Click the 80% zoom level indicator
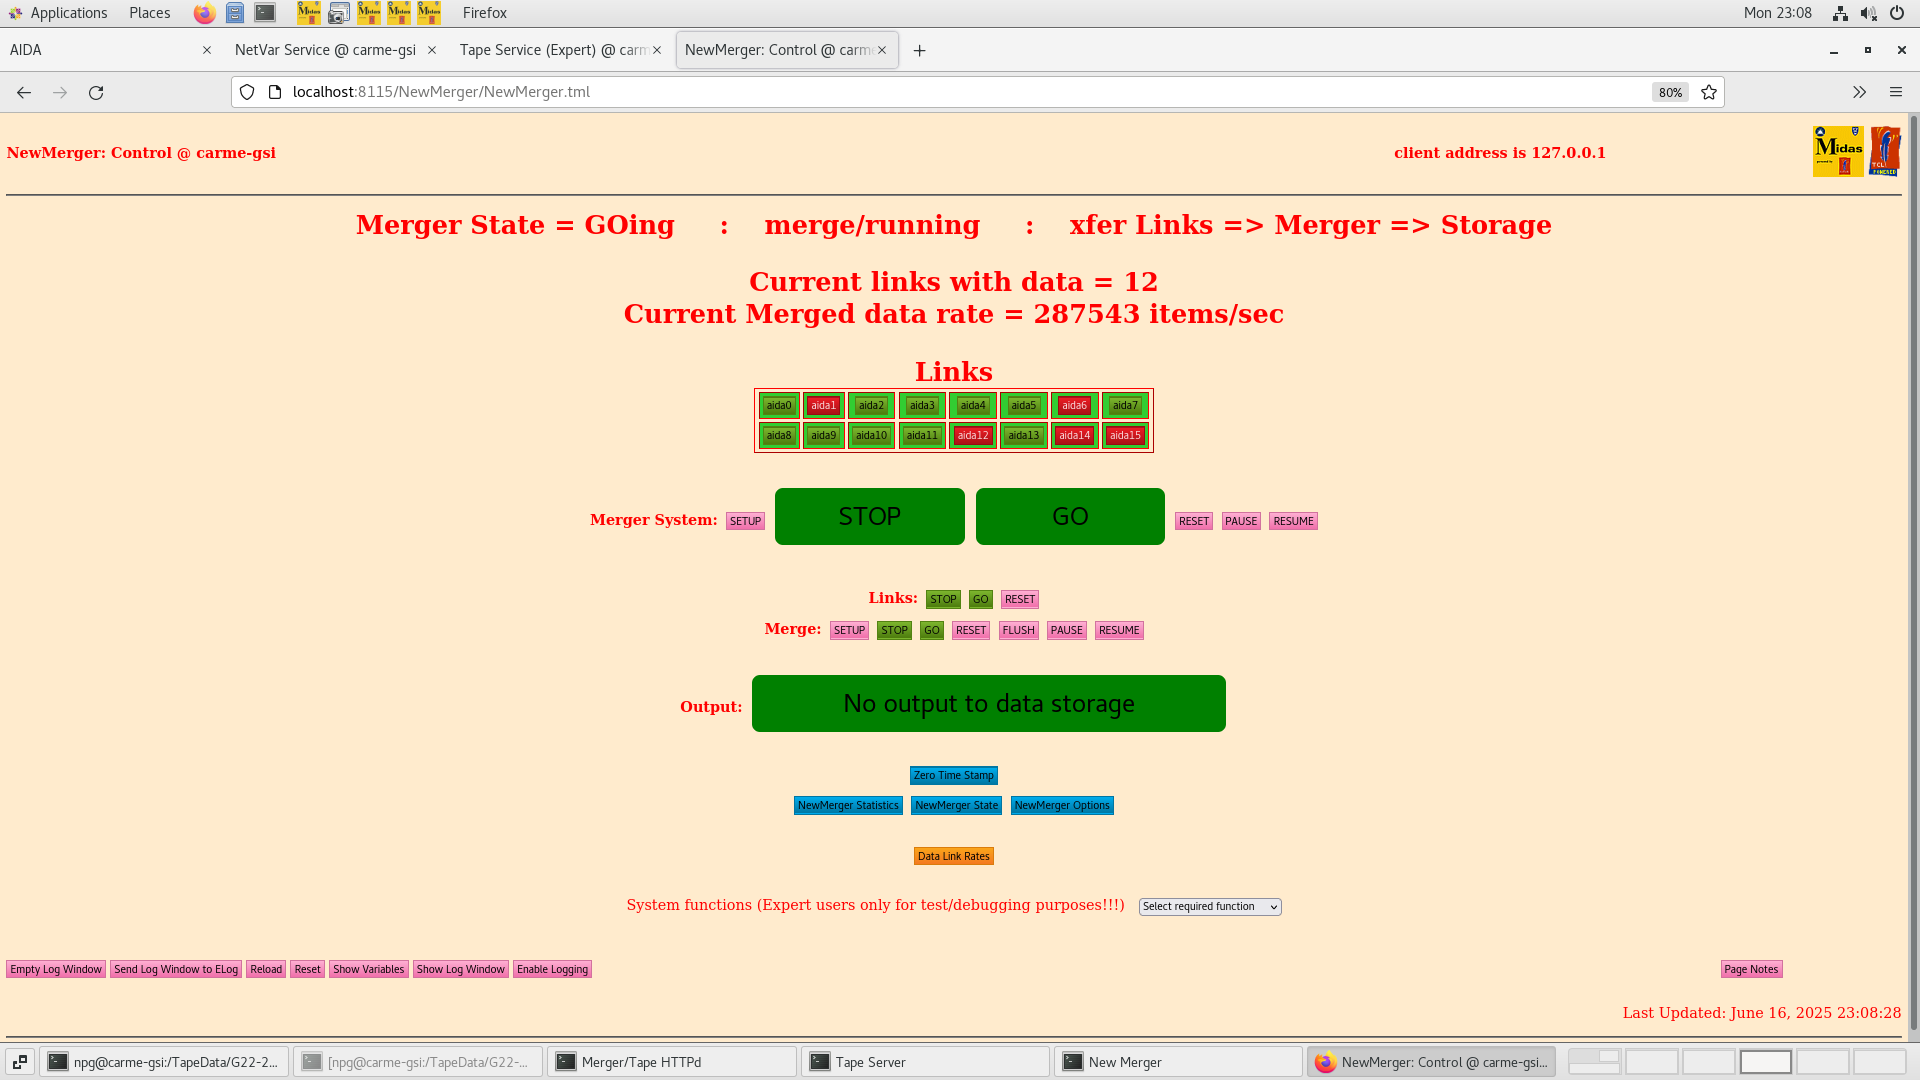1920x1080 pixels. 1670,92
